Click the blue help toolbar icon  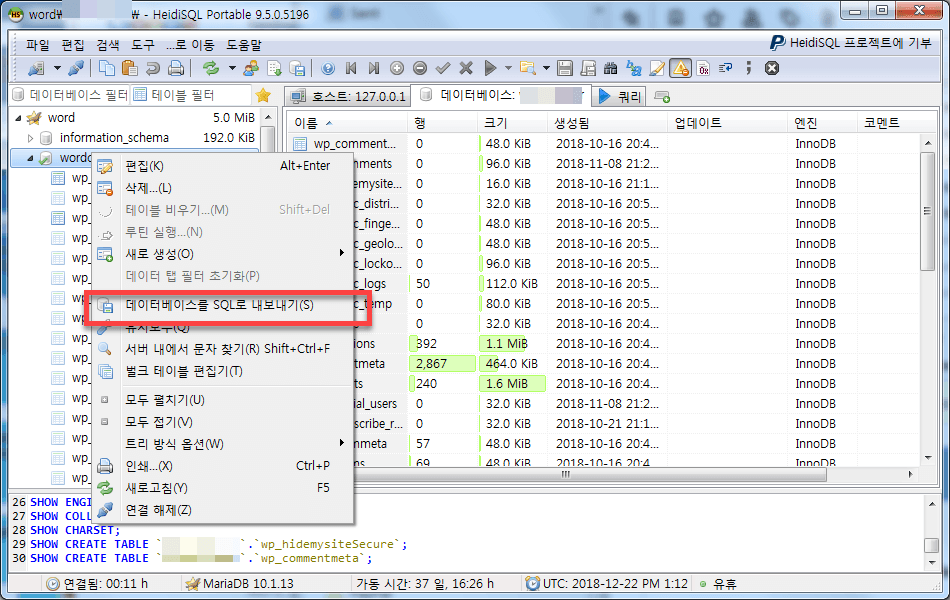pyautogui.click(x=328, y=68)
